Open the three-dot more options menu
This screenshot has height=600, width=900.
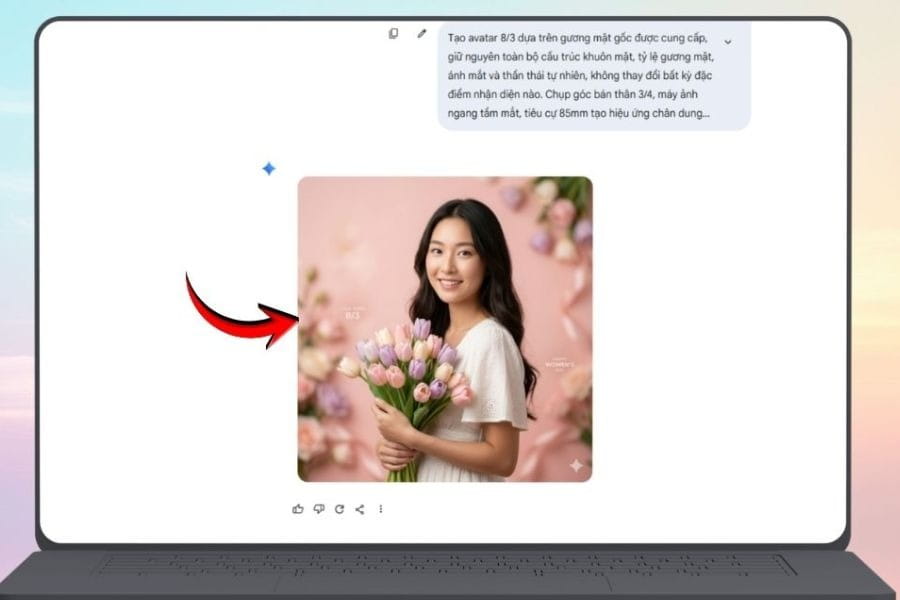[381, 509]
